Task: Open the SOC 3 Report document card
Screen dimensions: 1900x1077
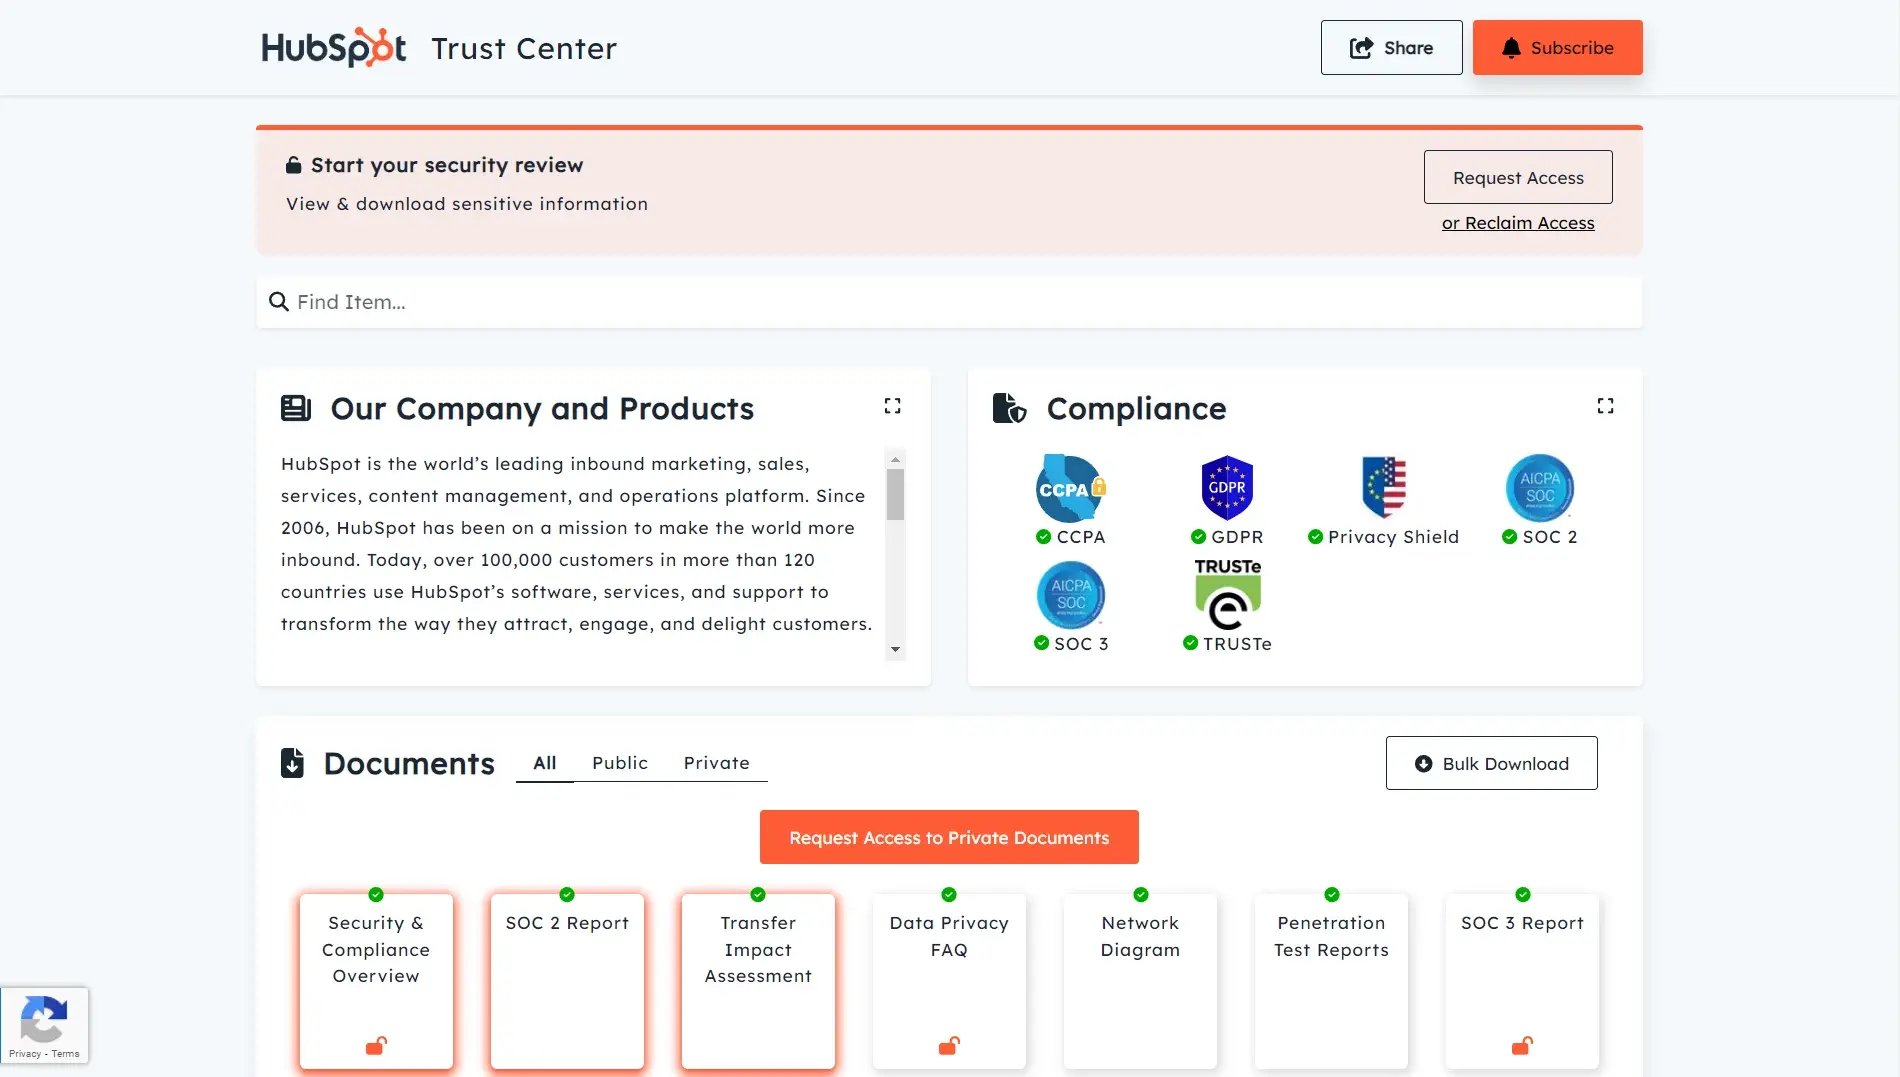Action: pos(1522,981)
